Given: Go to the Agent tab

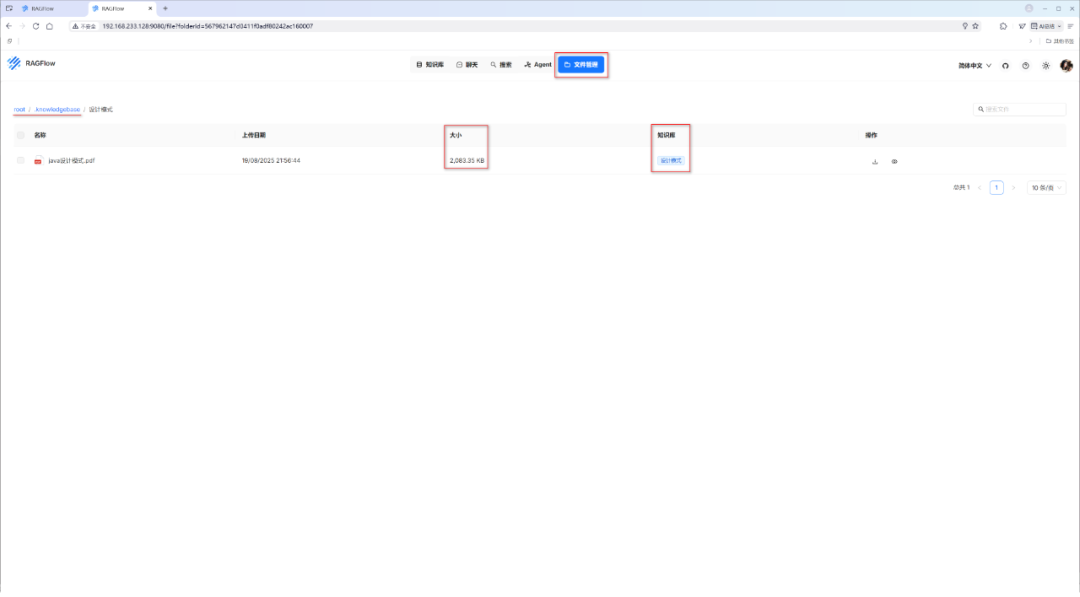Looking at the screenshot, I should point(537,65).
